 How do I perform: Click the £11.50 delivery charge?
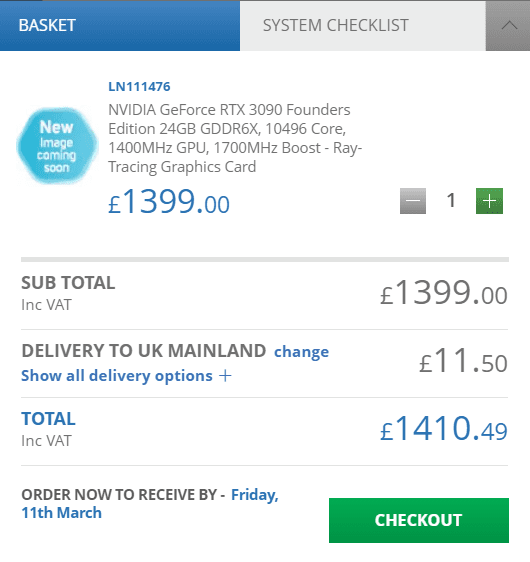[x=463, y=361]
